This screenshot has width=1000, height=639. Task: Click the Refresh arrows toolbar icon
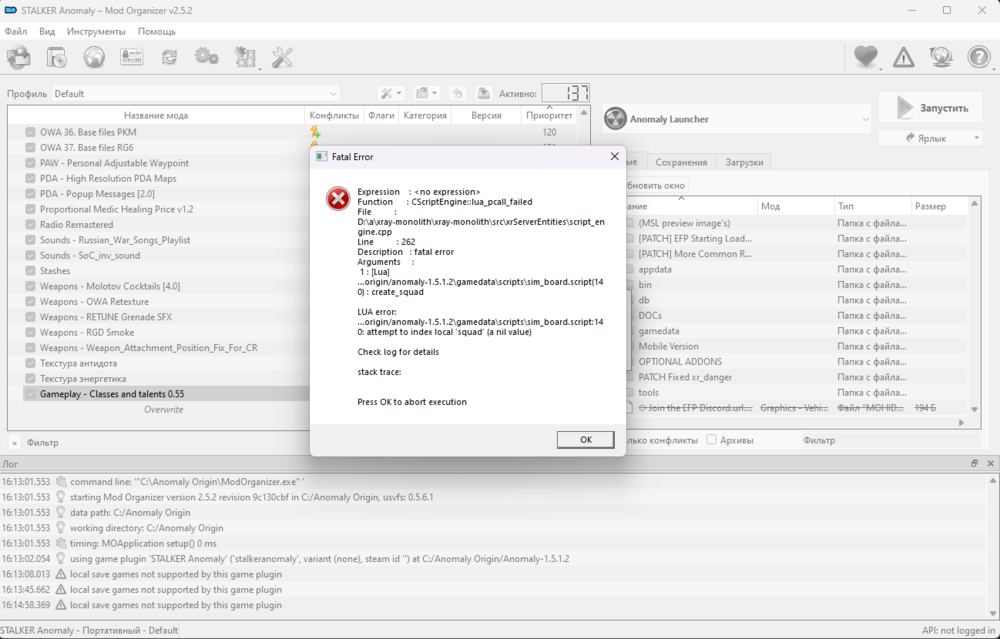click(x=169, y=58)
